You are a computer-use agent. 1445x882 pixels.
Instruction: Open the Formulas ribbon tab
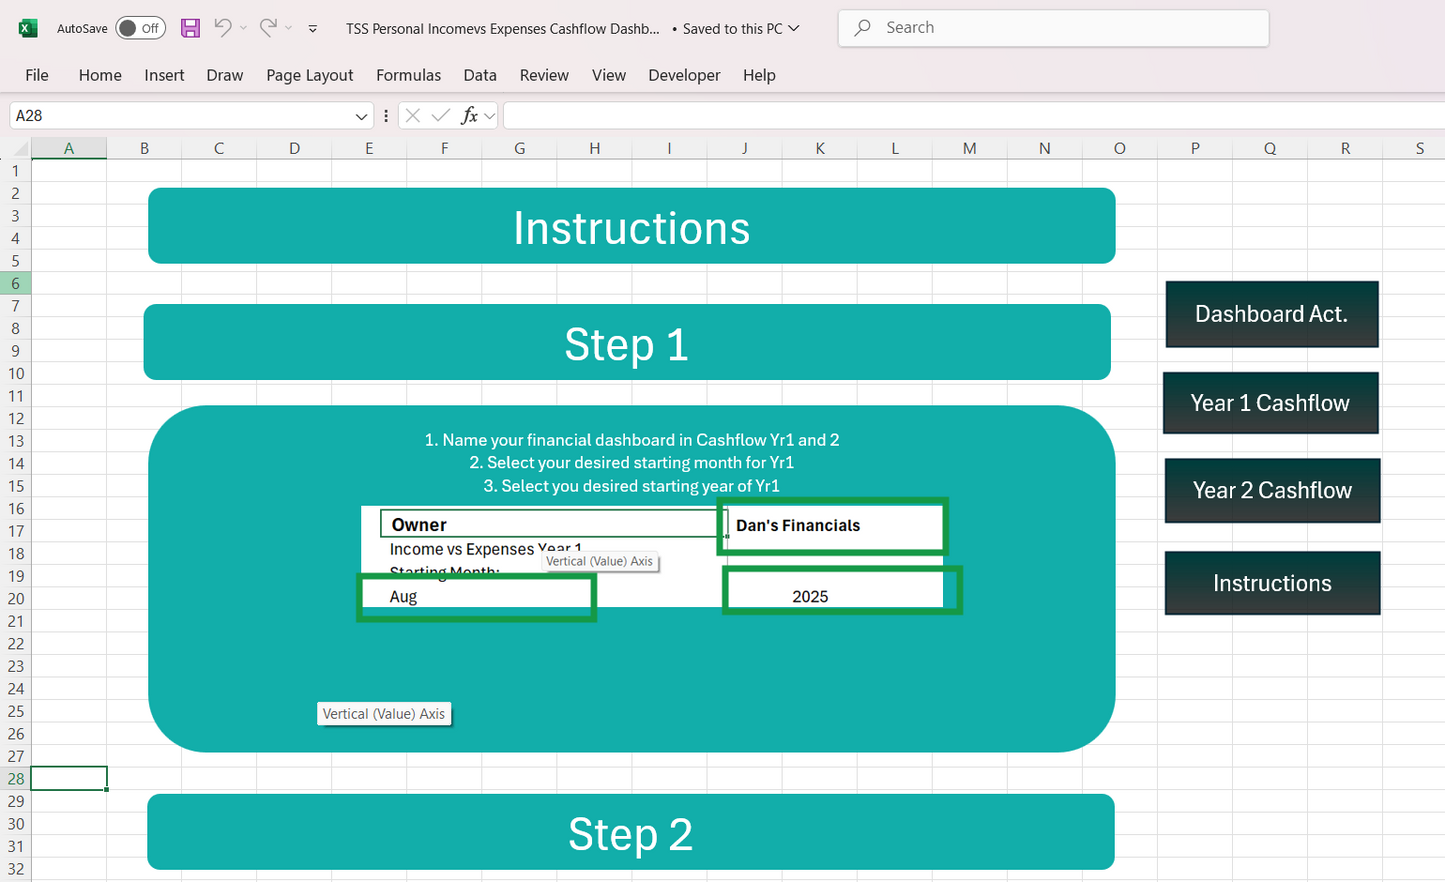[x=408, y=75]
